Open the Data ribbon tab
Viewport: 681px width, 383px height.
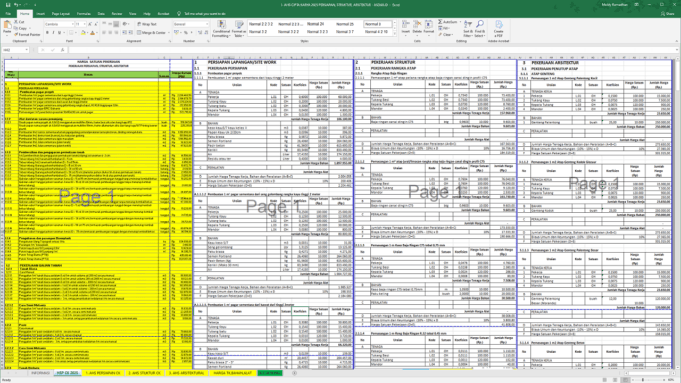(x=101, y=13)
